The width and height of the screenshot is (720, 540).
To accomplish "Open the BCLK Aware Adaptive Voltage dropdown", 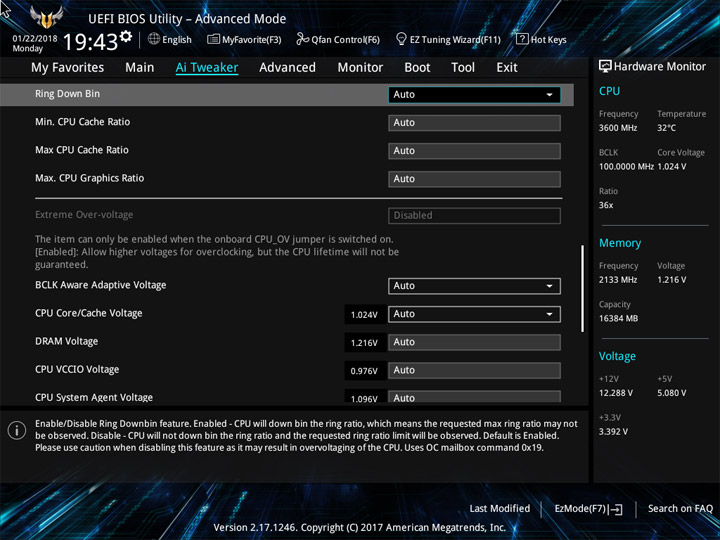I will (x=474, y=286).
